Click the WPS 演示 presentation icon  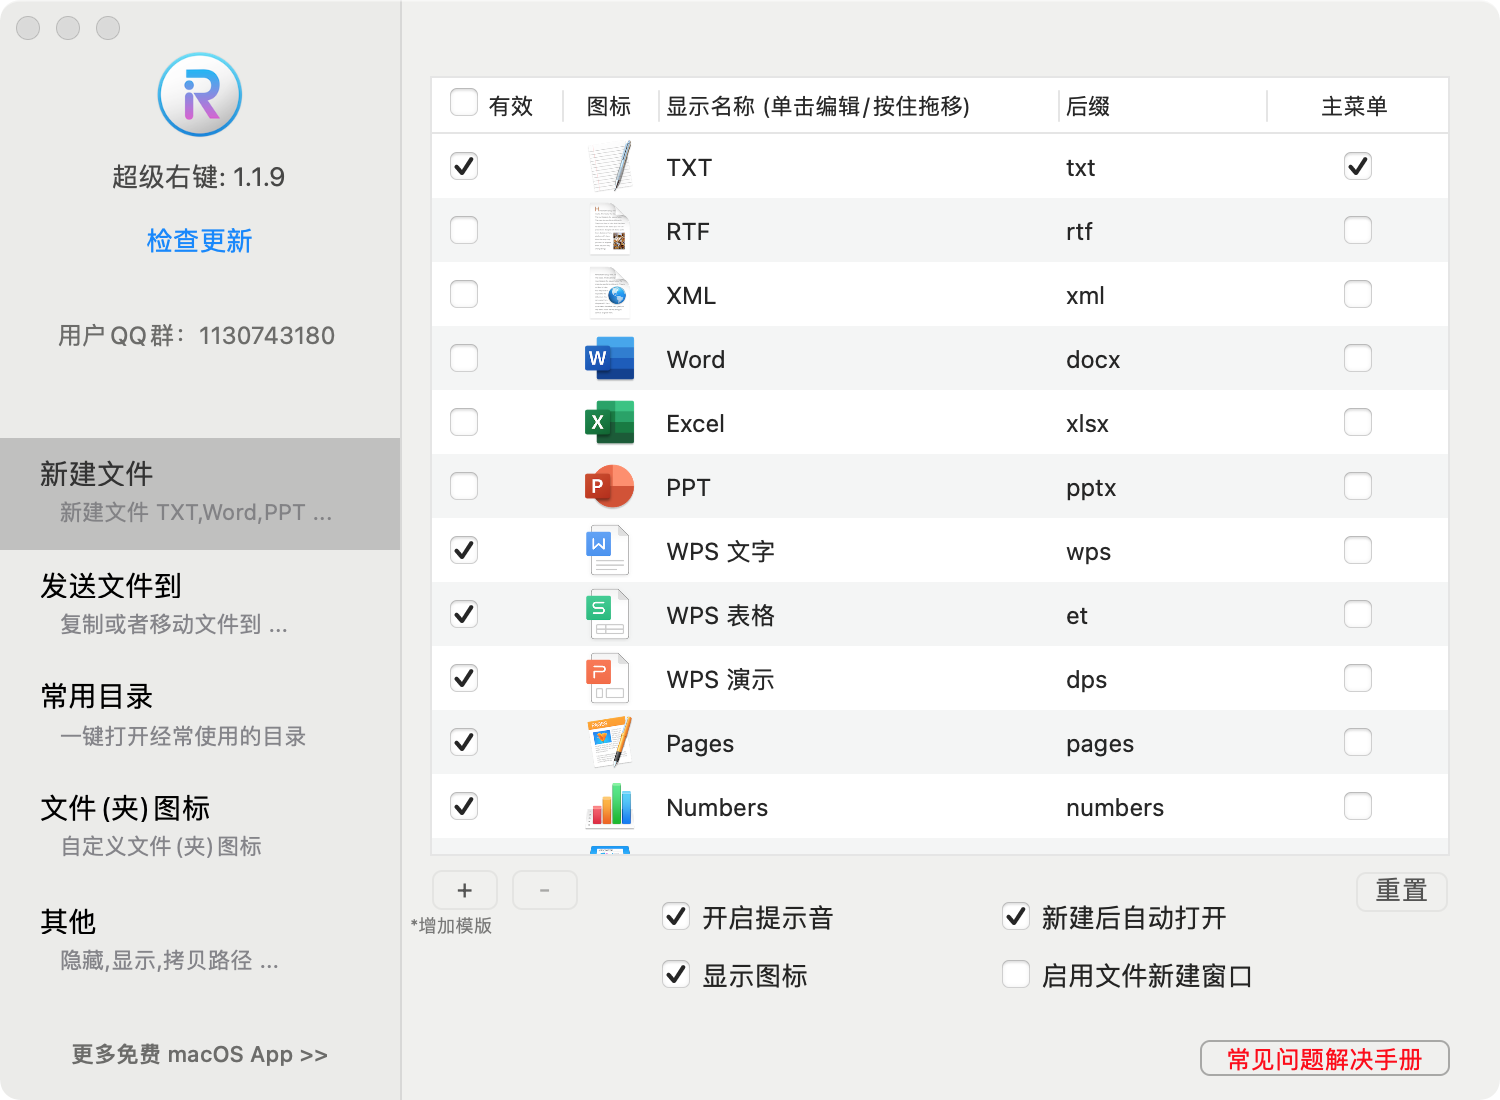tap(608, 678)
